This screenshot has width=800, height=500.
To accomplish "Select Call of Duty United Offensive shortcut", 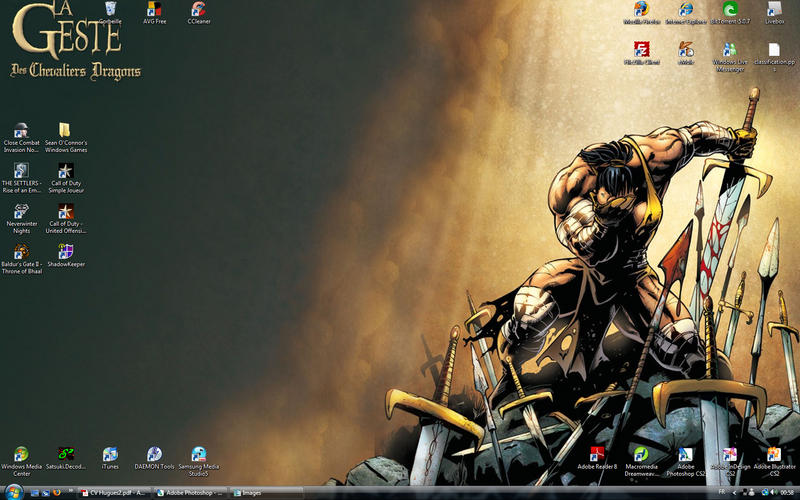I will [x=66, y=218].
